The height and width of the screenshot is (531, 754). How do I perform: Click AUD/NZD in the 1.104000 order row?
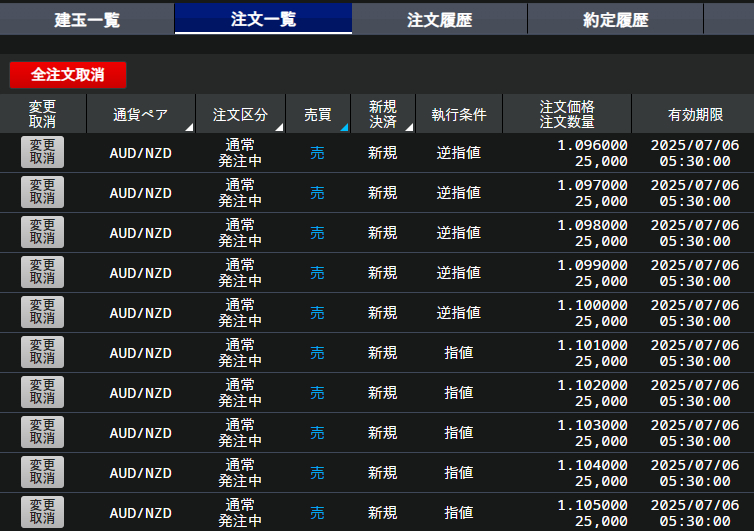click(140, 473)
